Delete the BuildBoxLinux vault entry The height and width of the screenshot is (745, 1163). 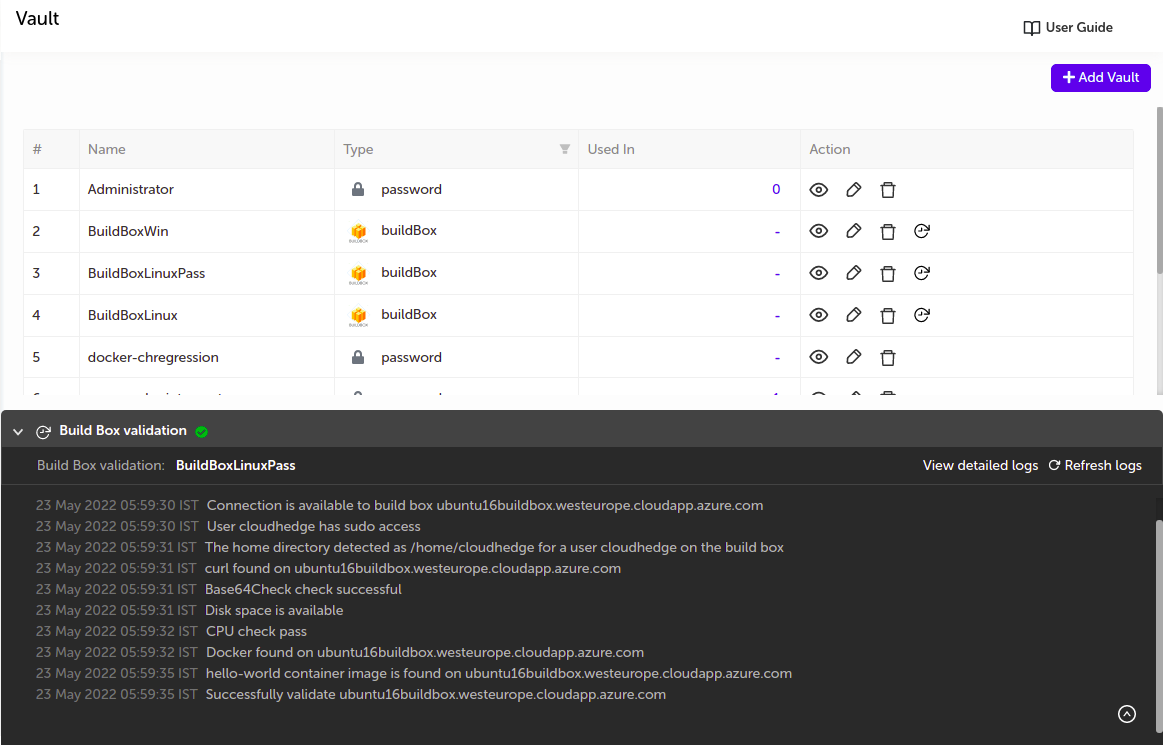887,315
